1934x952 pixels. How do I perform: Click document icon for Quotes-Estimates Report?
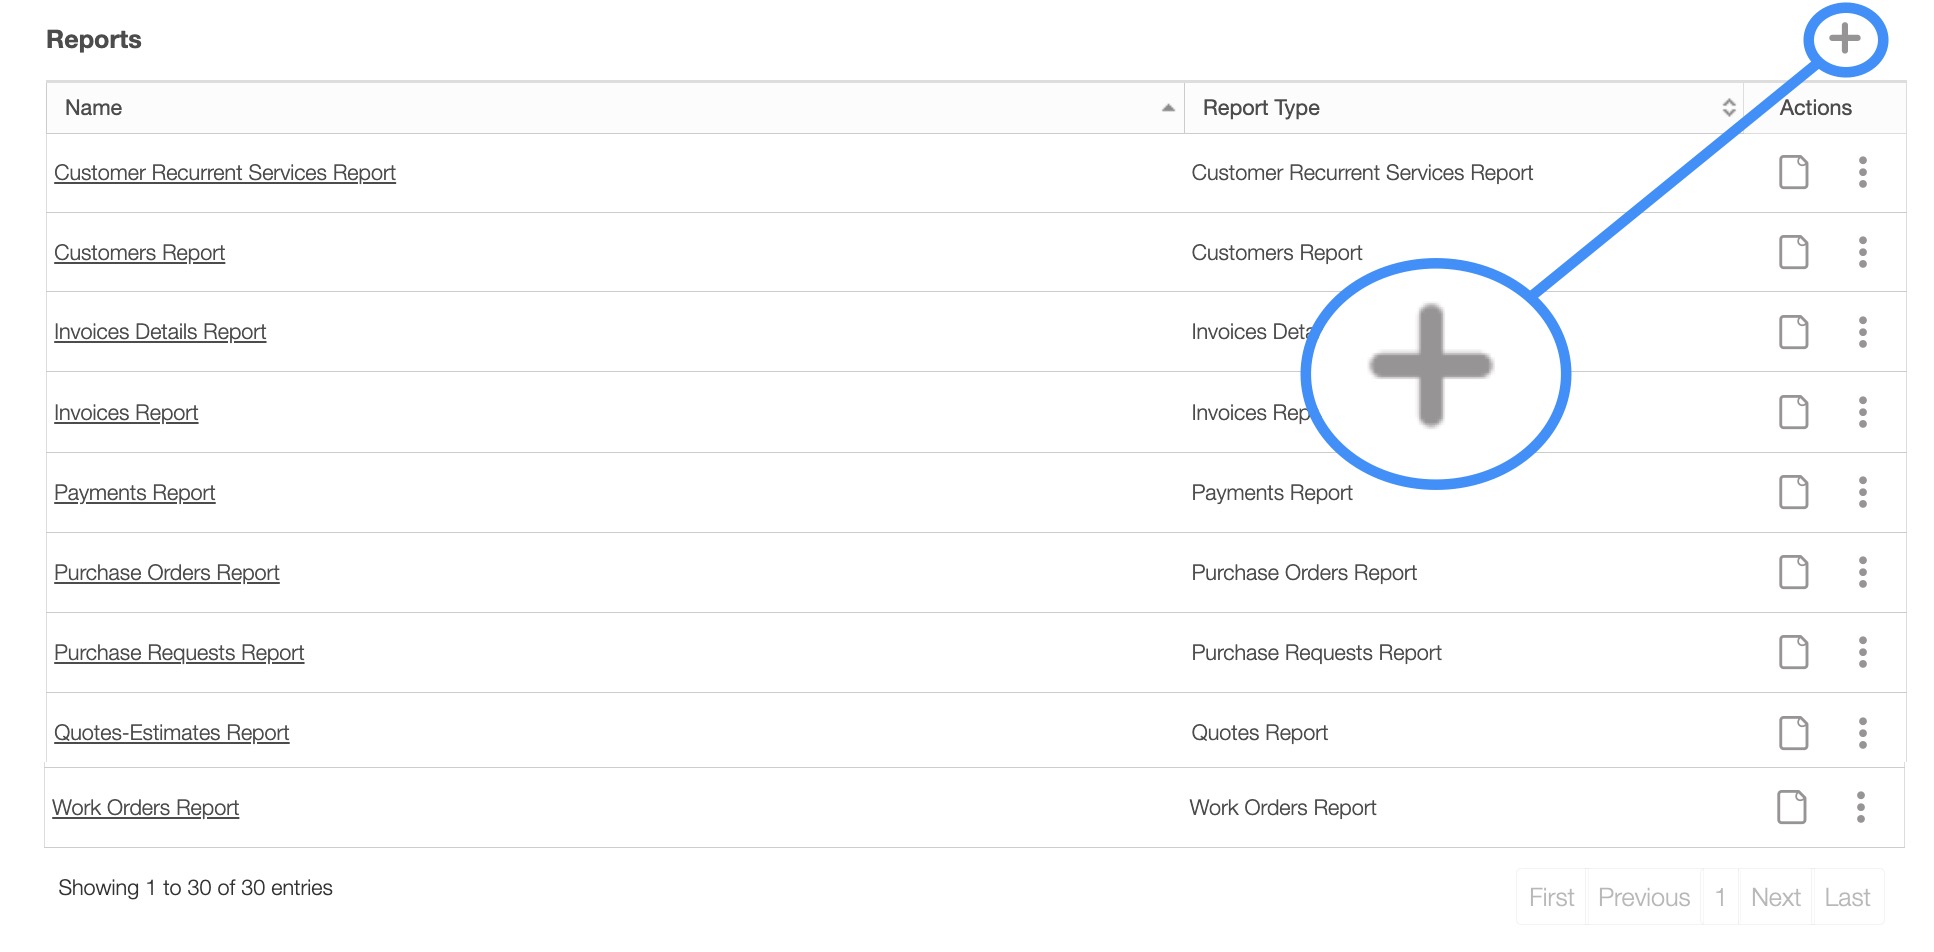pos(1793,733)
